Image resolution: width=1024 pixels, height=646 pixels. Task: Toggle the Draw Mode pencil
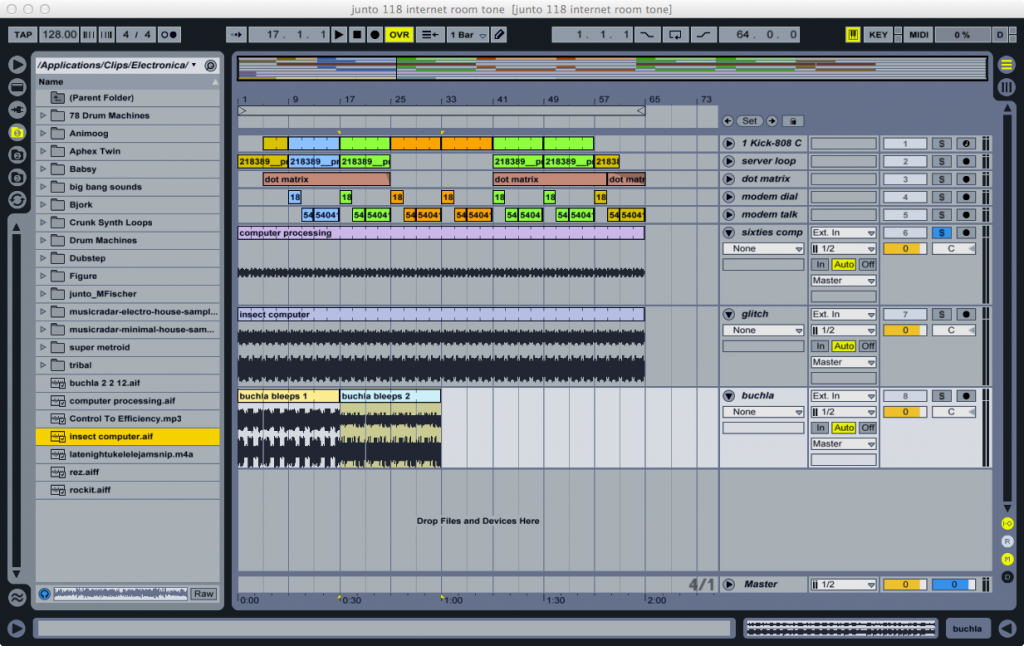(499, 35)
